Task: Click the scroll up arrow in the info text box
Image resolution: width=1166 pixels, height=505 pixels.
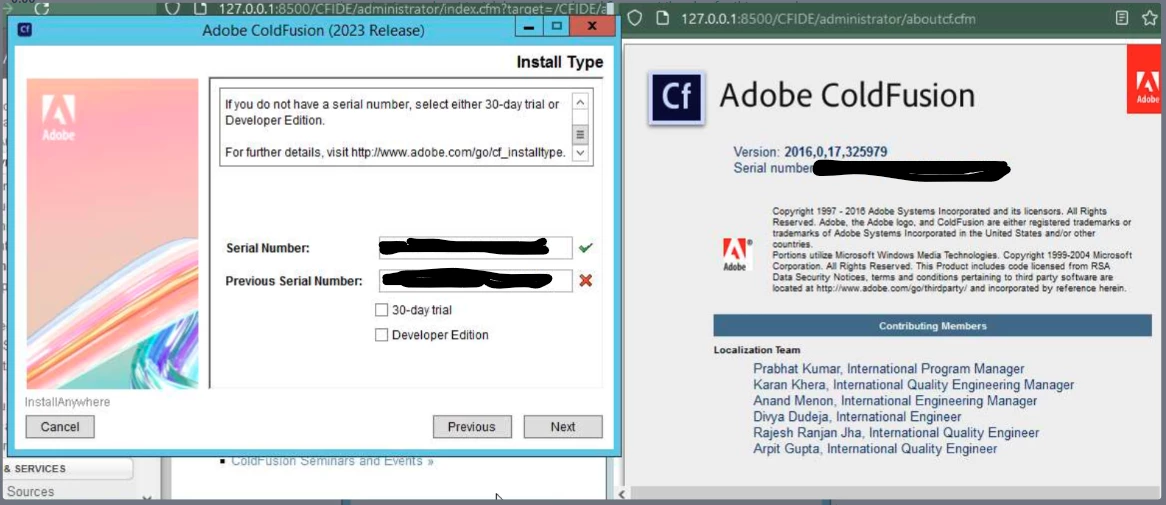Action: coord(580,102)
